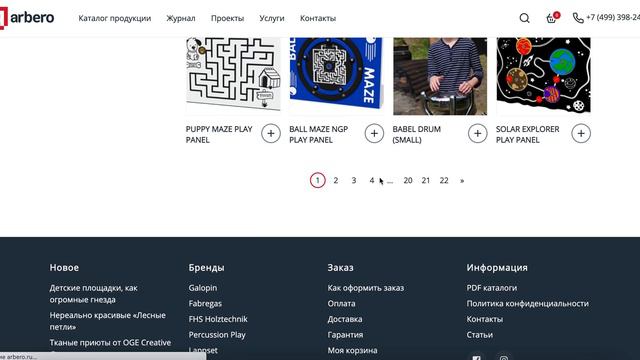Click the arbero logo

coord(27,18)
